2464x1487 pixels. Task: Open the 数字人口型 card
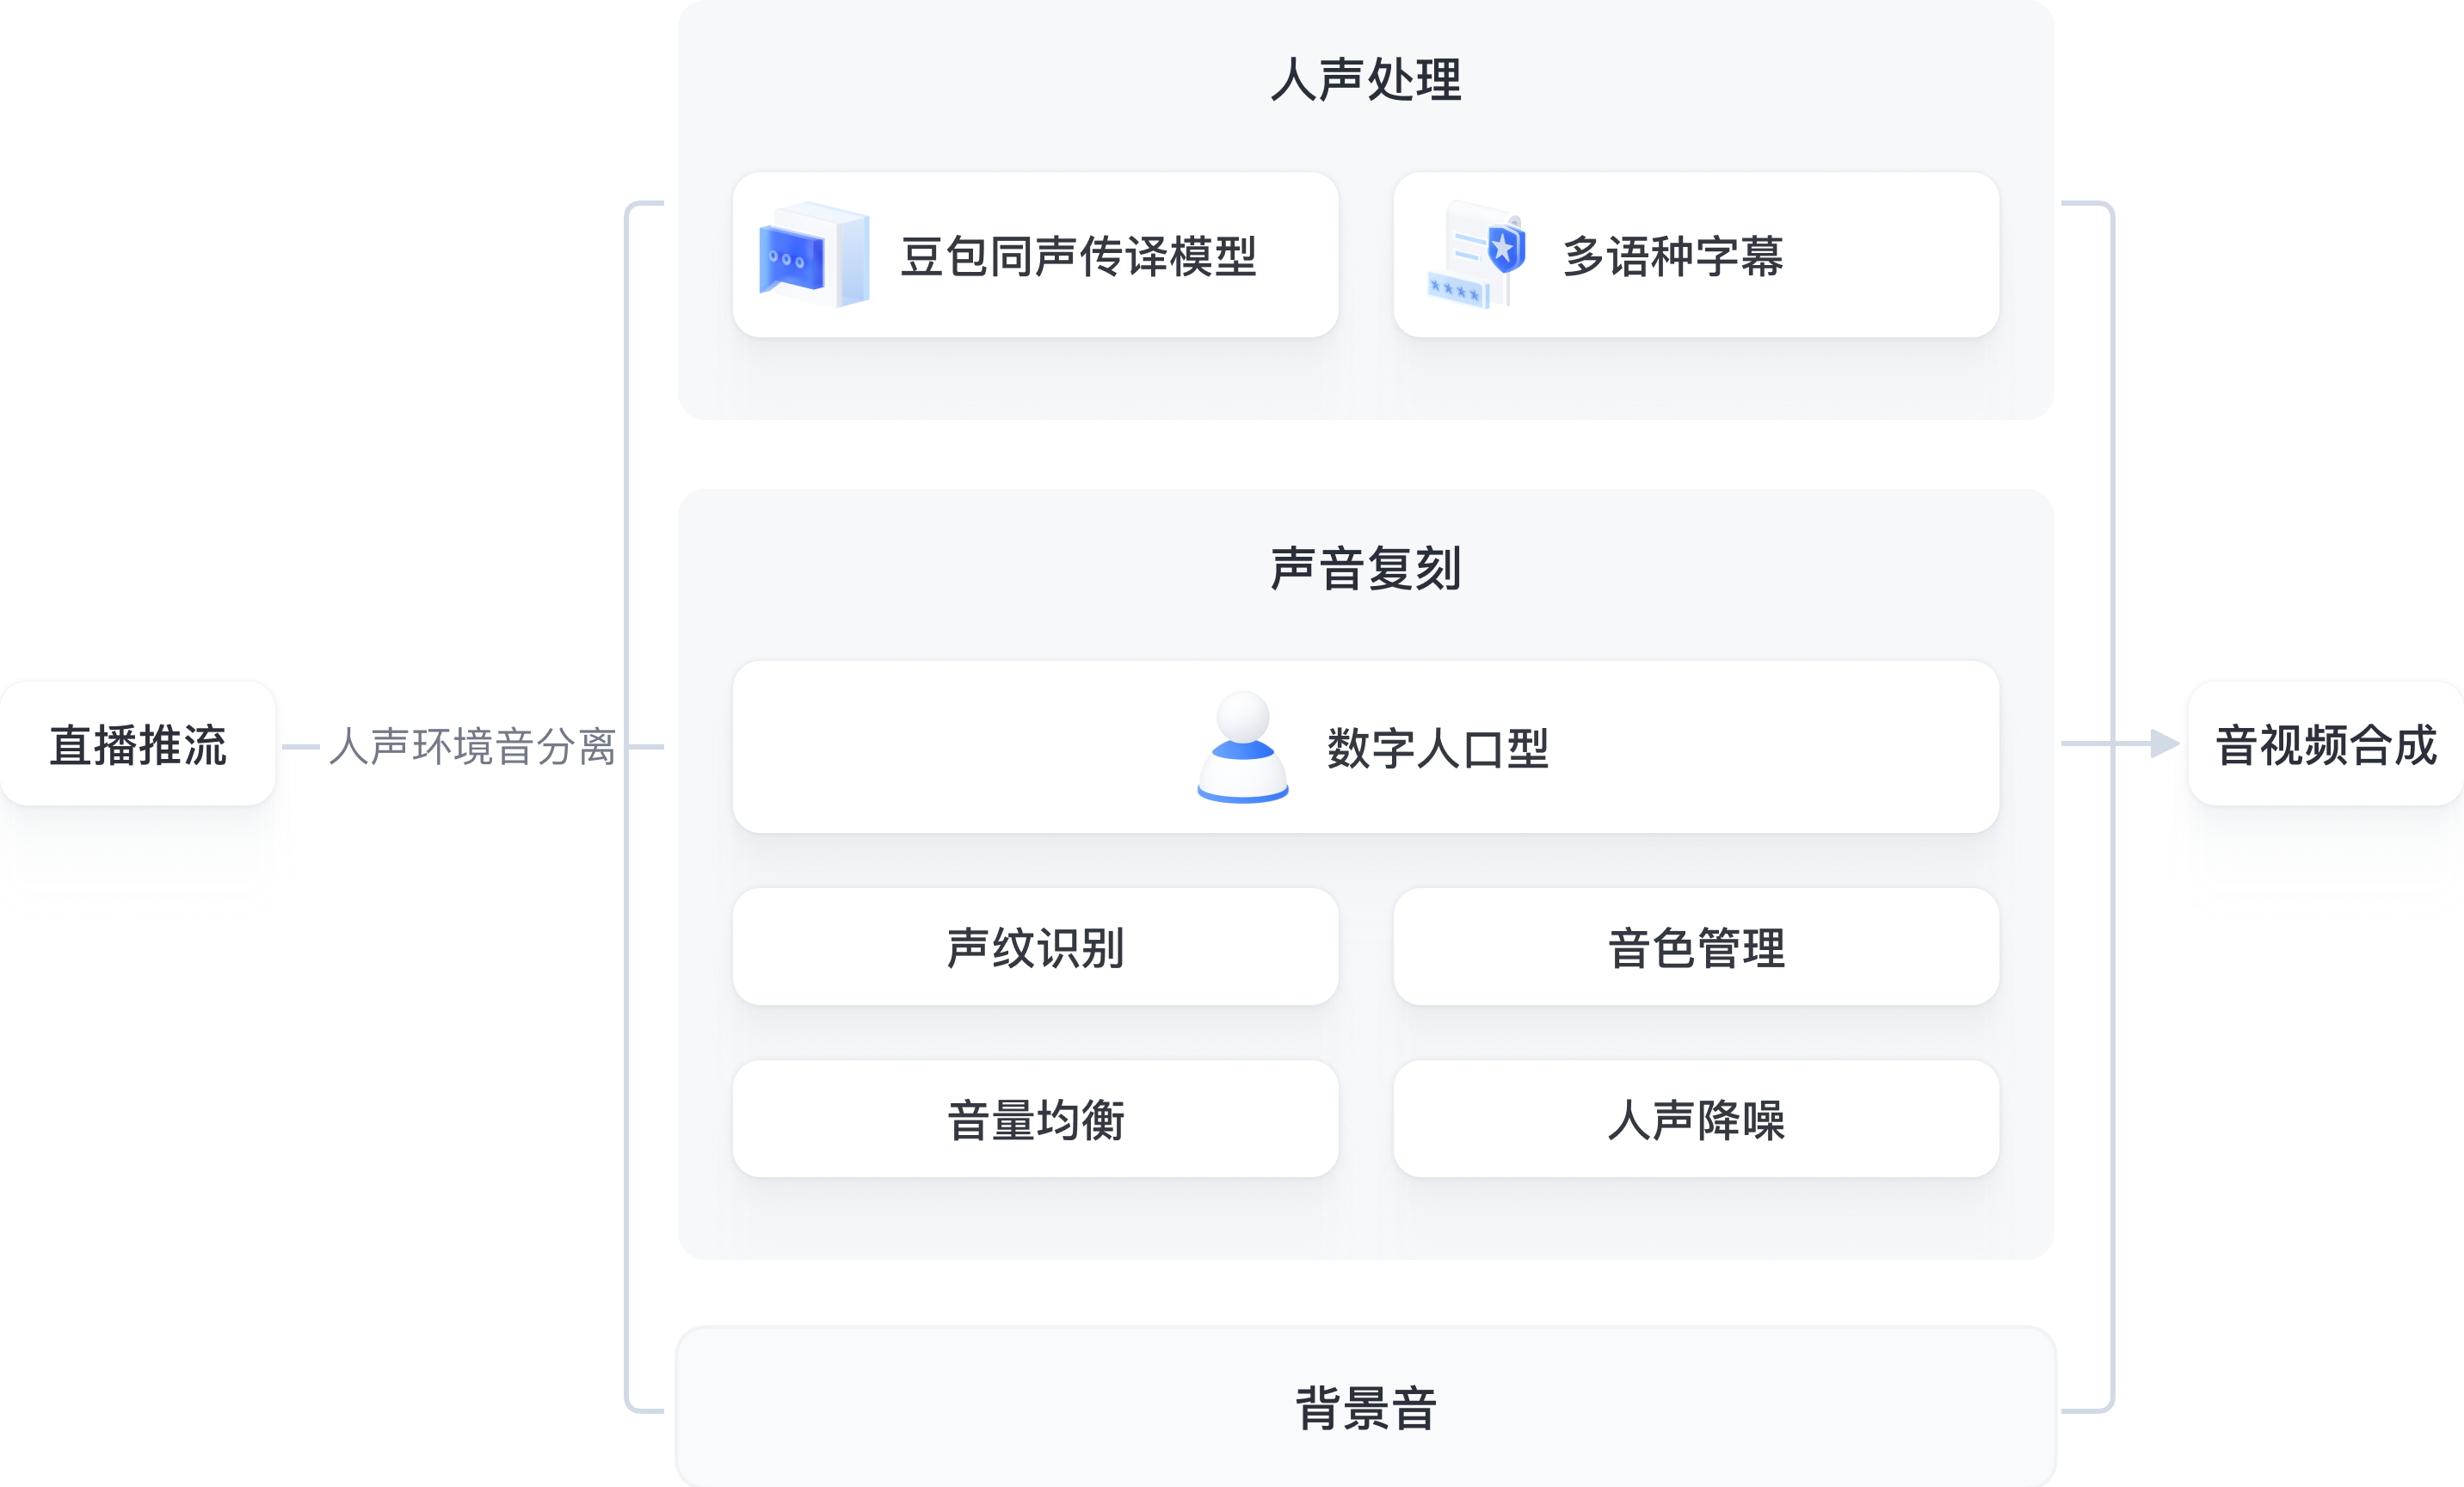click(1366, 747)
